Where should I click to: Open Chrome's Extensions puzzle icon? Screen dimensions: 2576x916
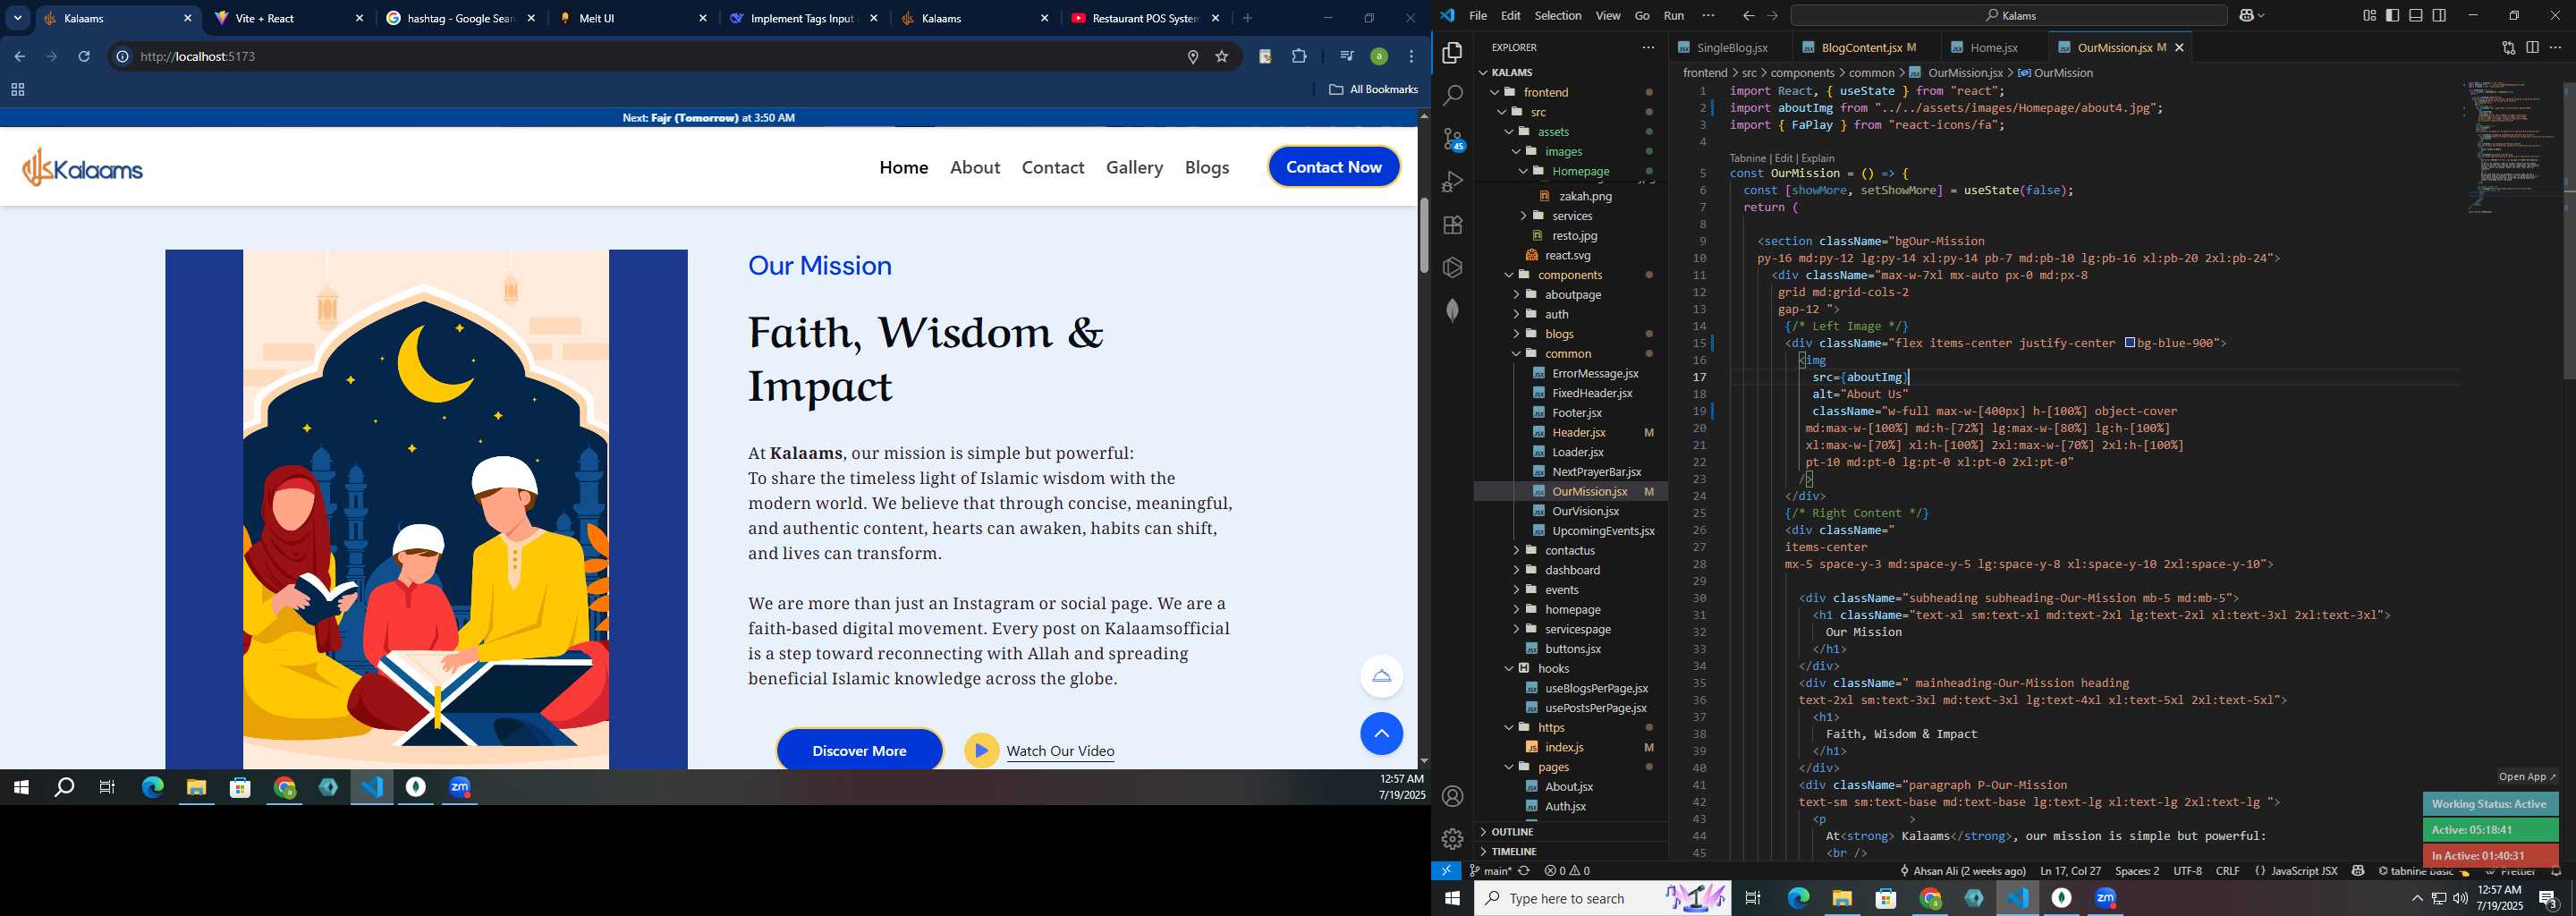(x=1299, y=56)
